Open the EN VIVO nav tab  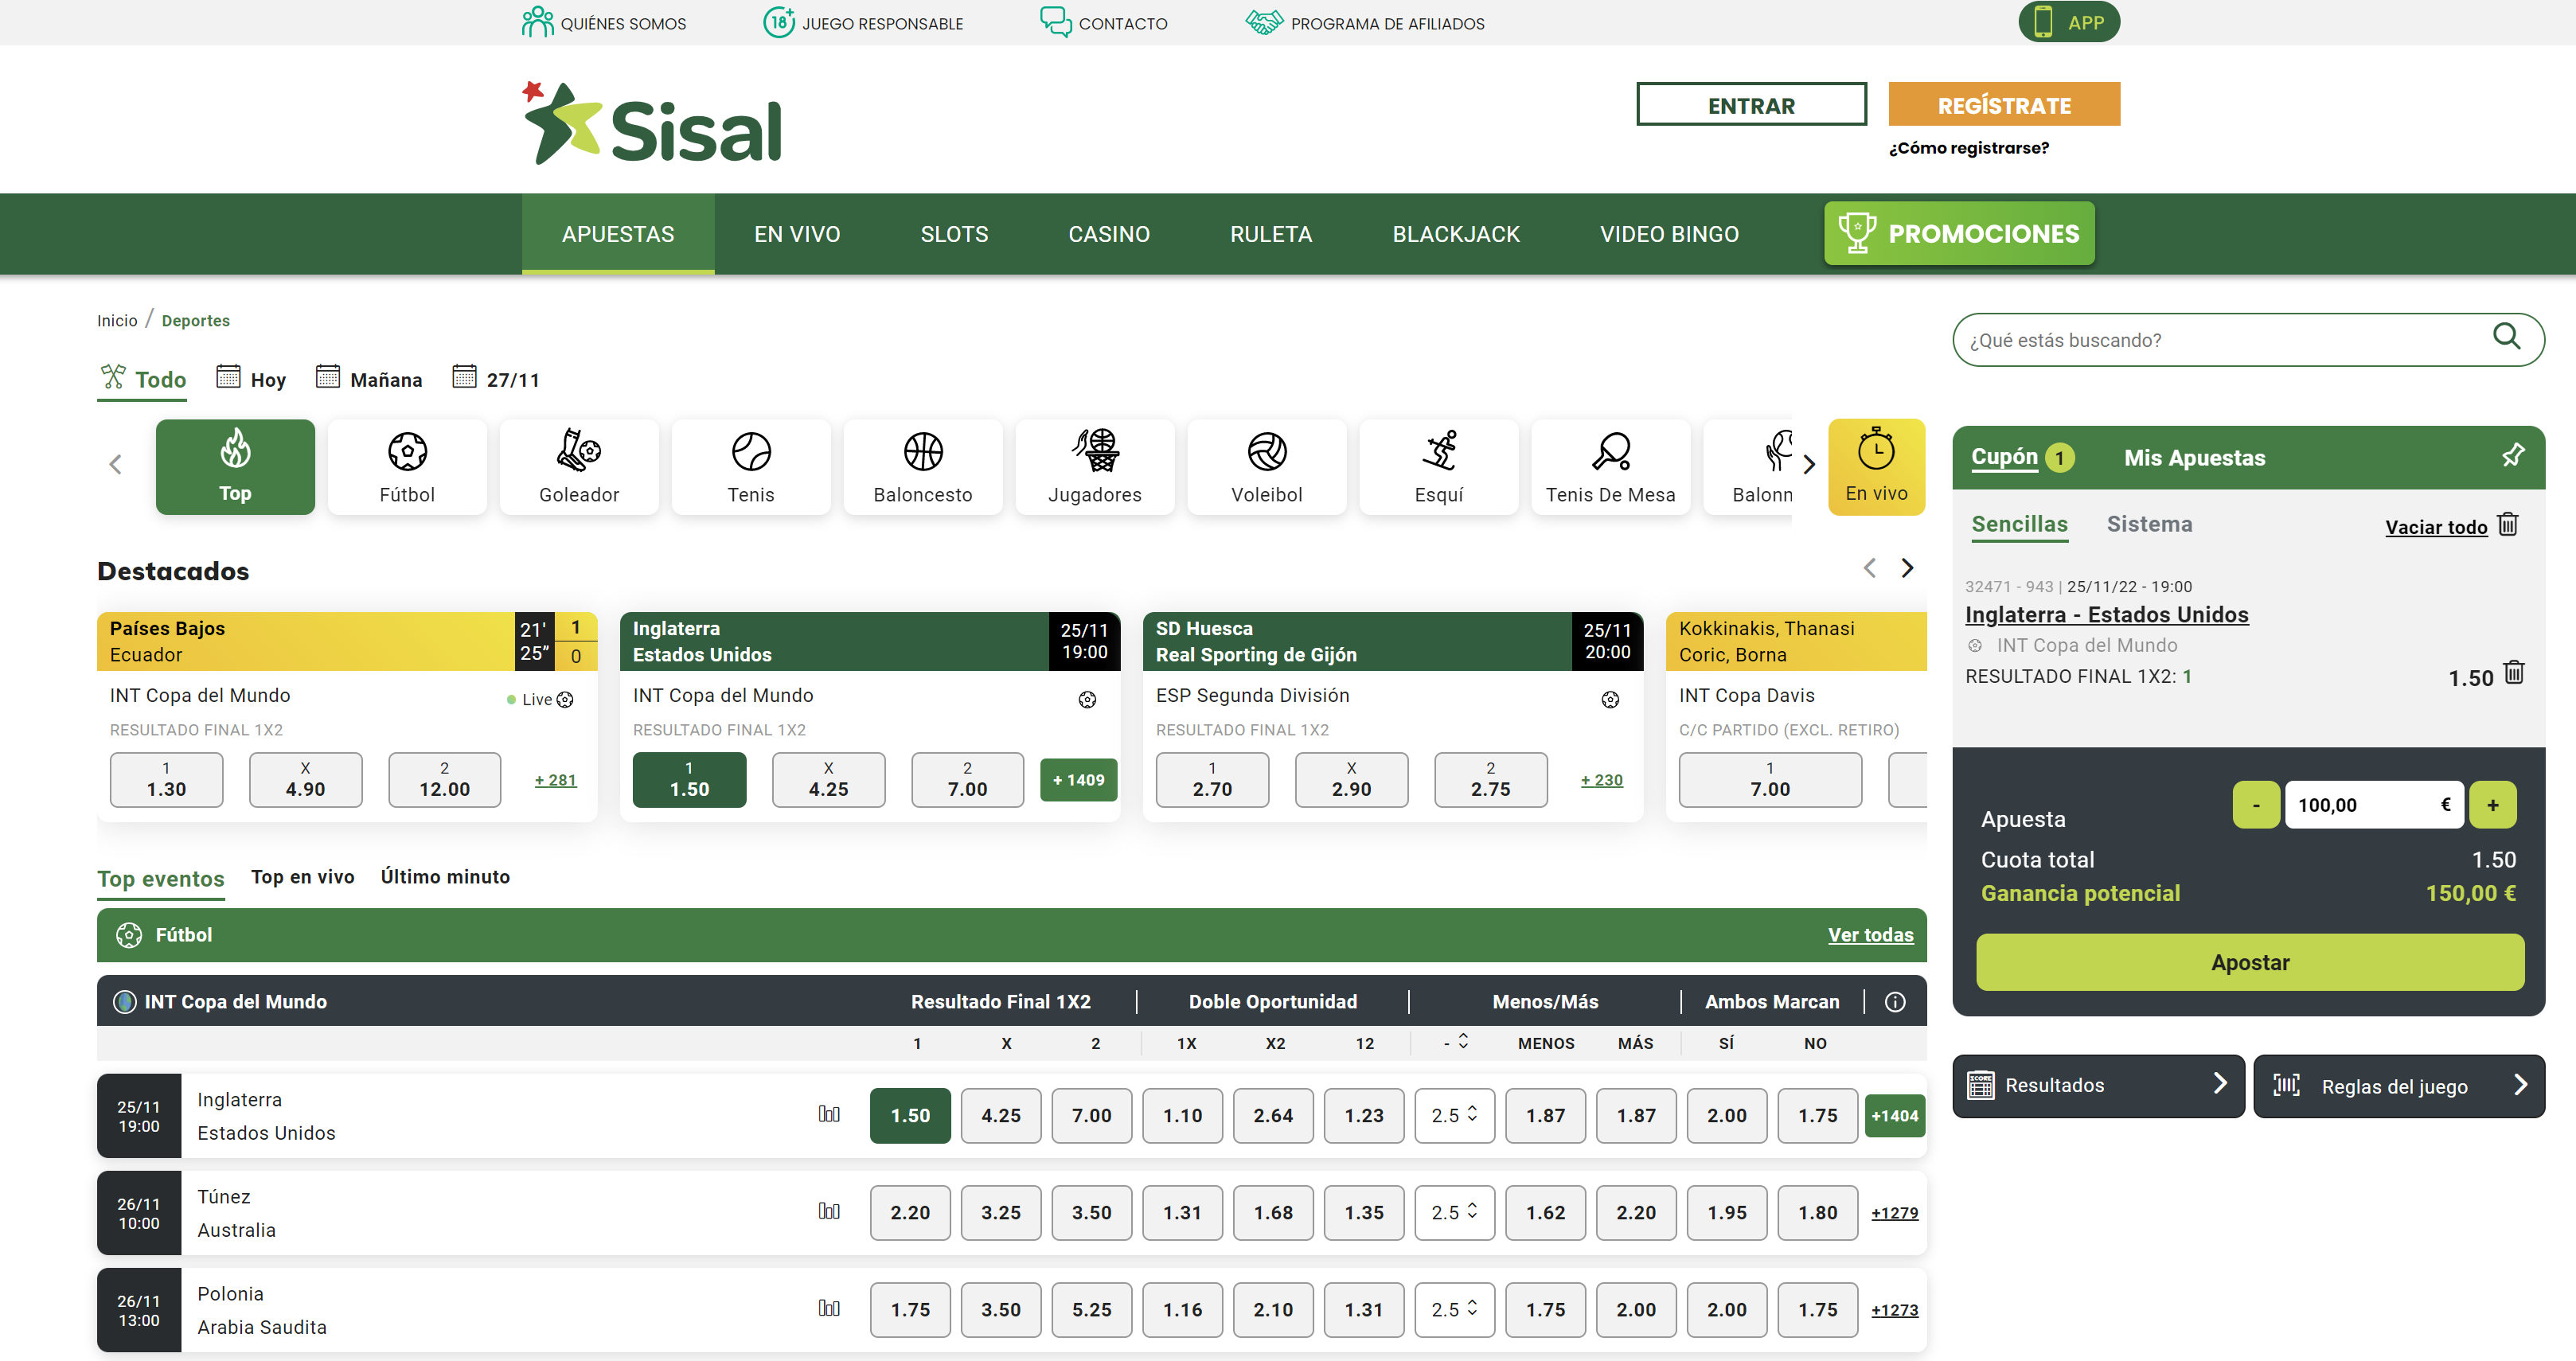pos(797,234)
